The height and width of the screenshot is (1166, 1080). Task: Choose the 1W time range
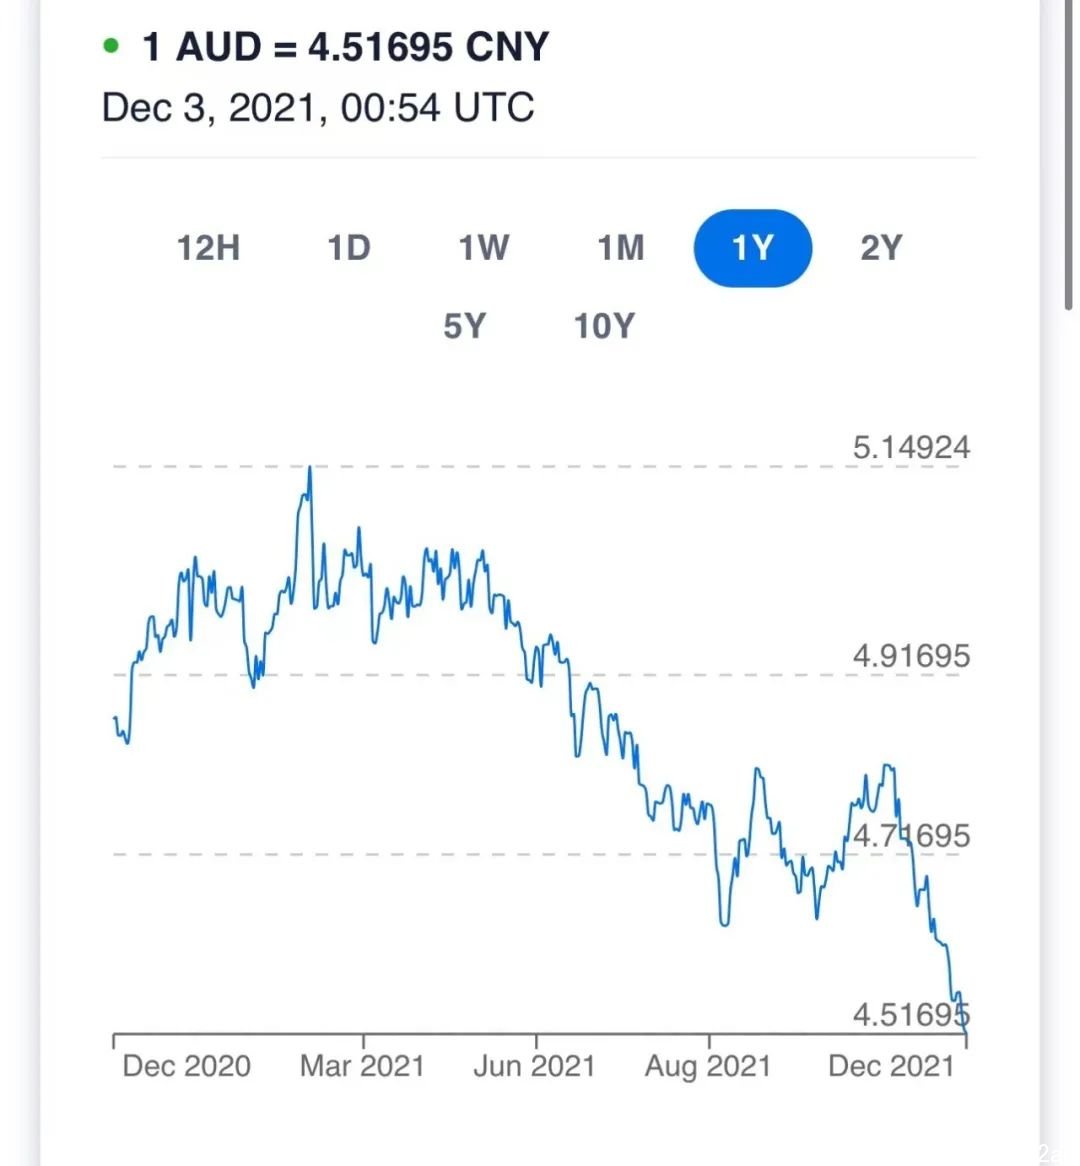coord(484,248)
